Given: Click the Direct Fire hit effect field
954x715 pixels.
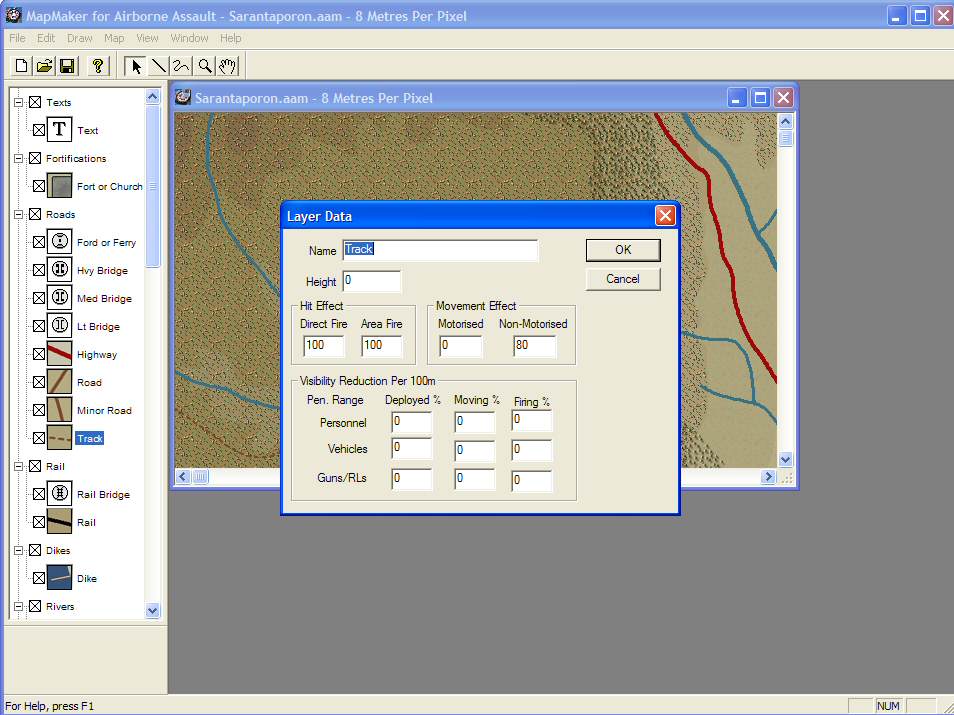Looking at the screenshot, I should [324, 346].
